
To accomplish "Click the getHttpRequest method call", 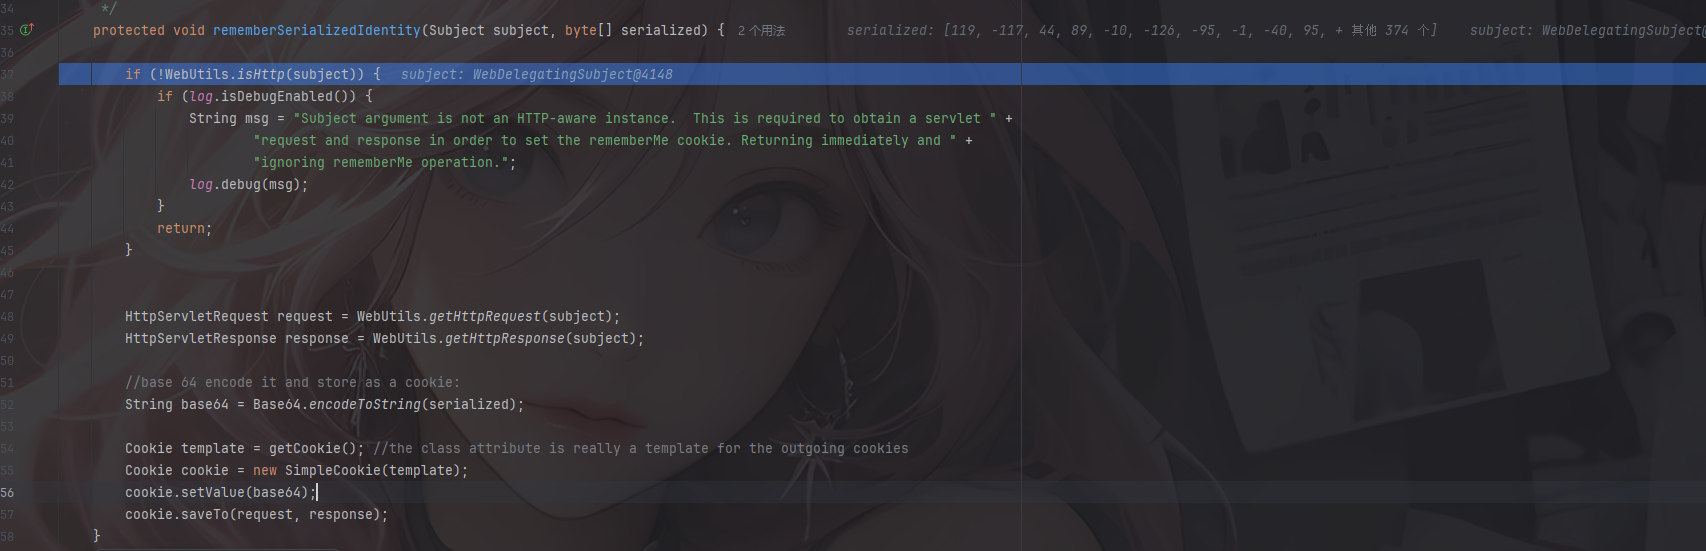I will (x=484, y=317).
